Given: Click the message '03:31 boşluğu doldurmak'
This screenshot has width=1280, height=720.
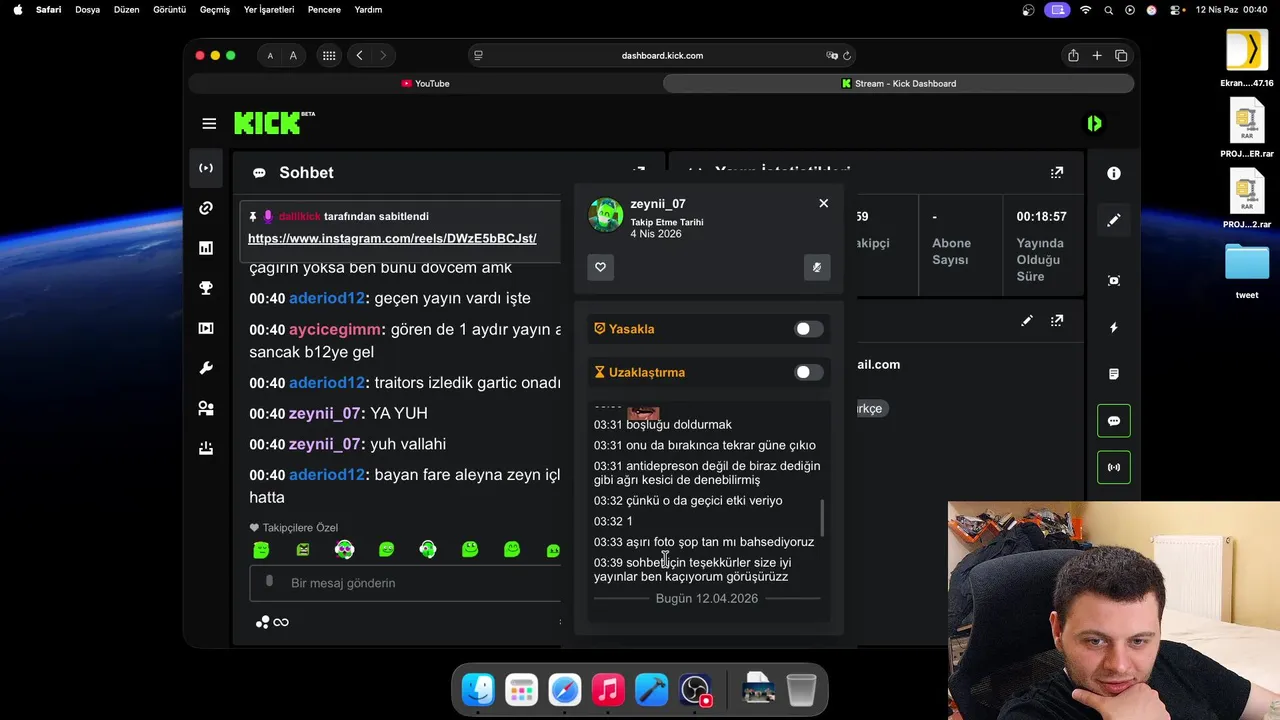Looking at the screenshot, I should pos(663,424).
